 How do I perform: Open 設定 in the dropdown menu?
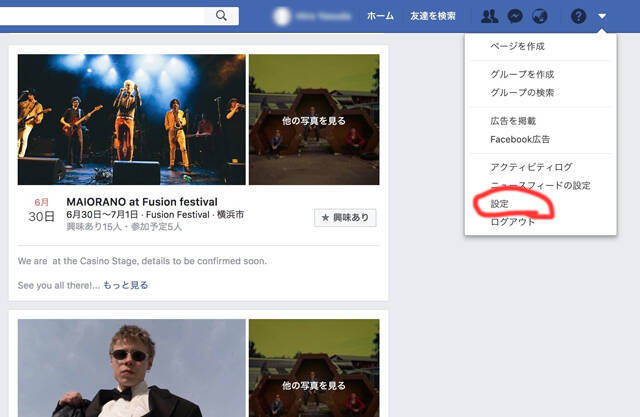(499, 204)
